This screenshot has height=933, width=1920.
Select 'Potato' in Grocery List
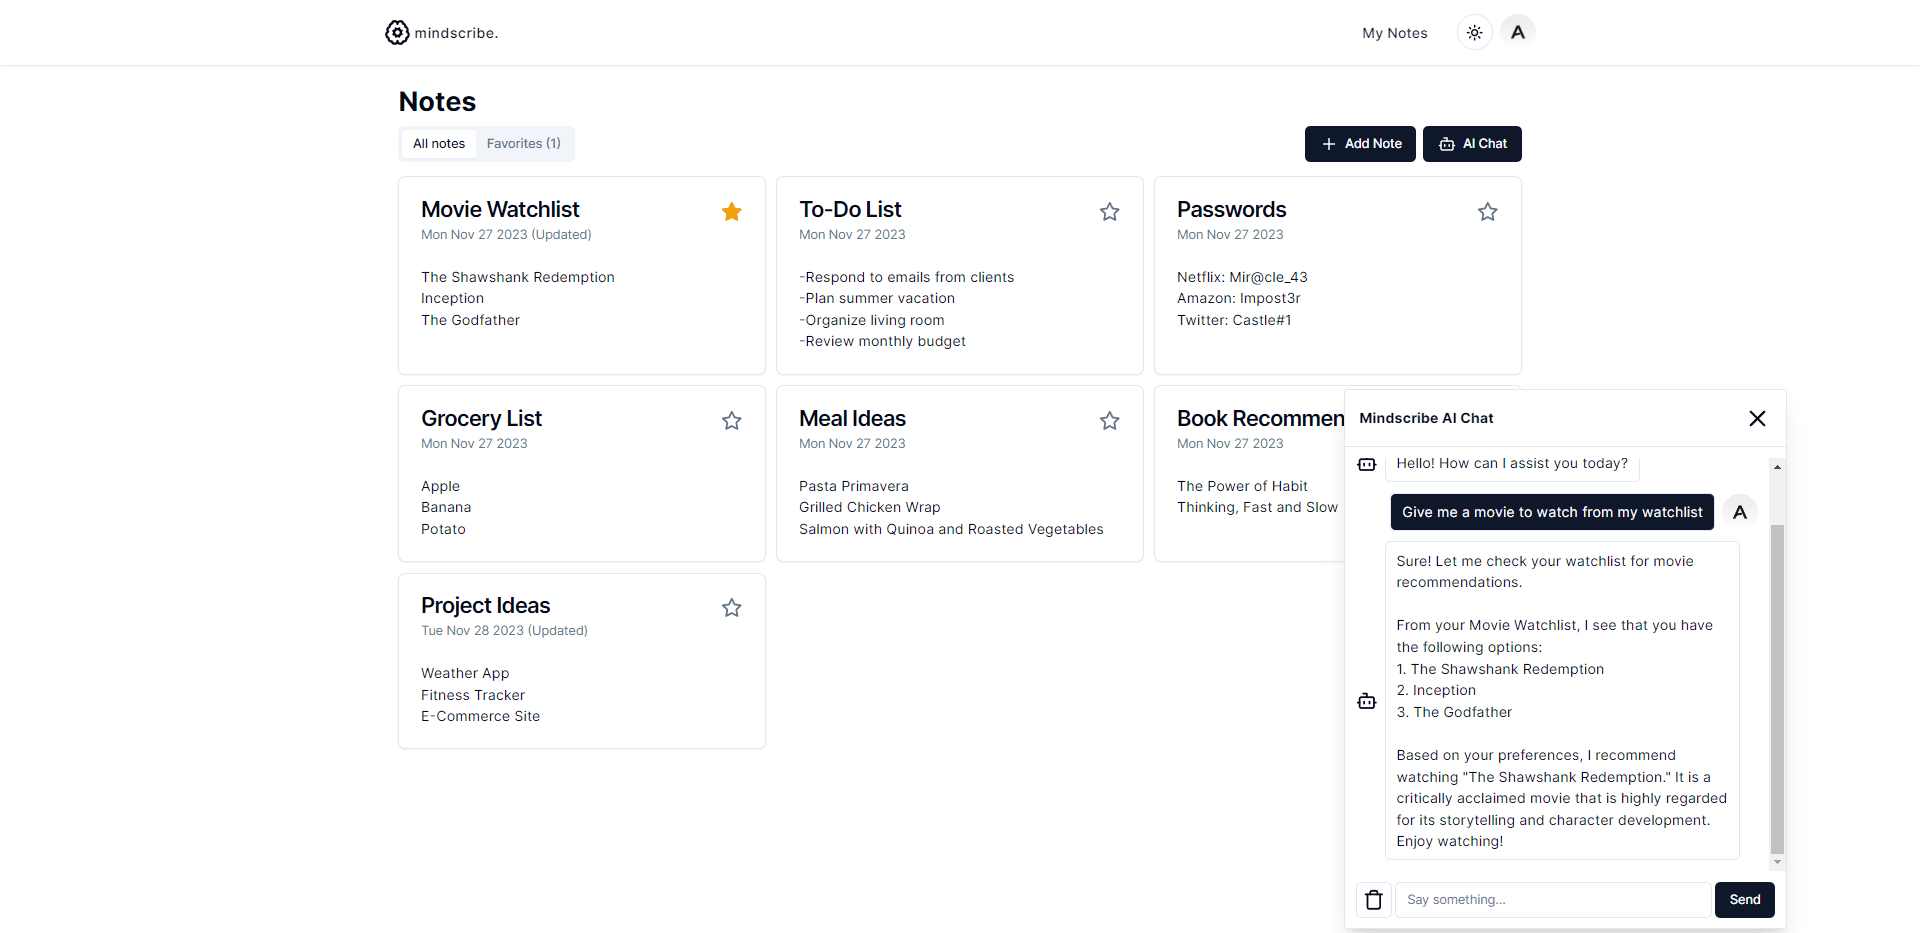click(443, 529)
